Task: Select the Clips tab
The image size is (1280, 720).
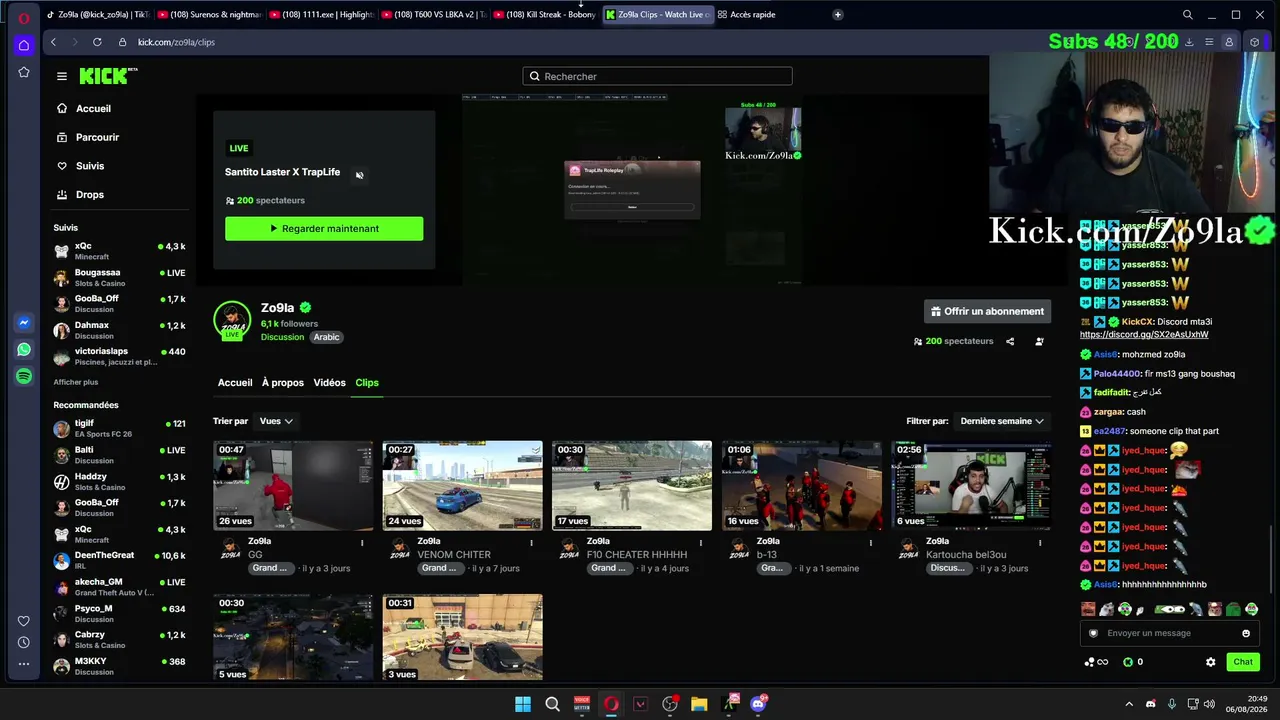Action: coord(367,383)
